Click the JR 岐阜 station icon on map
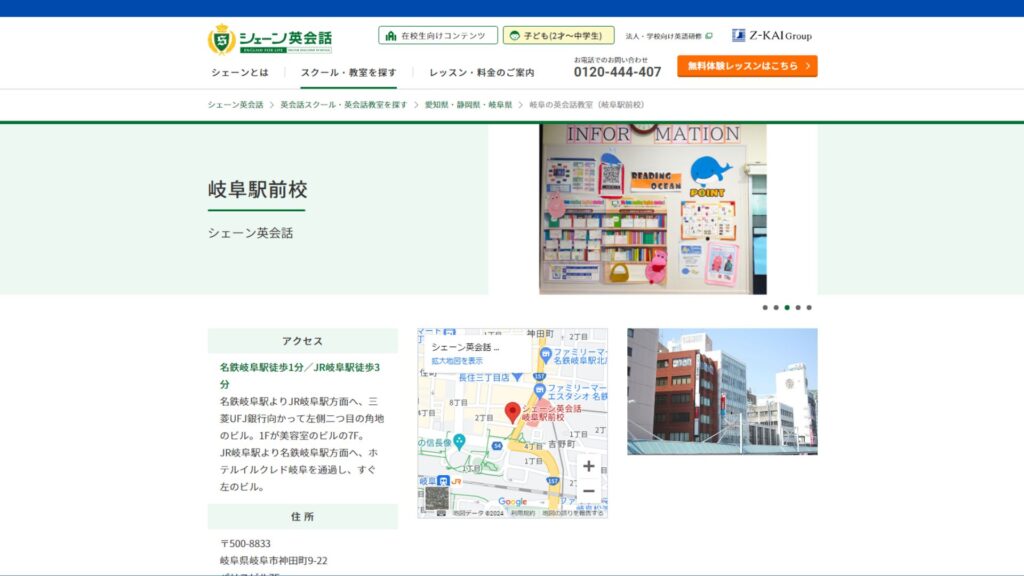Image resolution: width=1024 pixels, height=576 pixels. pyautogui.click(x=443, y=481)
